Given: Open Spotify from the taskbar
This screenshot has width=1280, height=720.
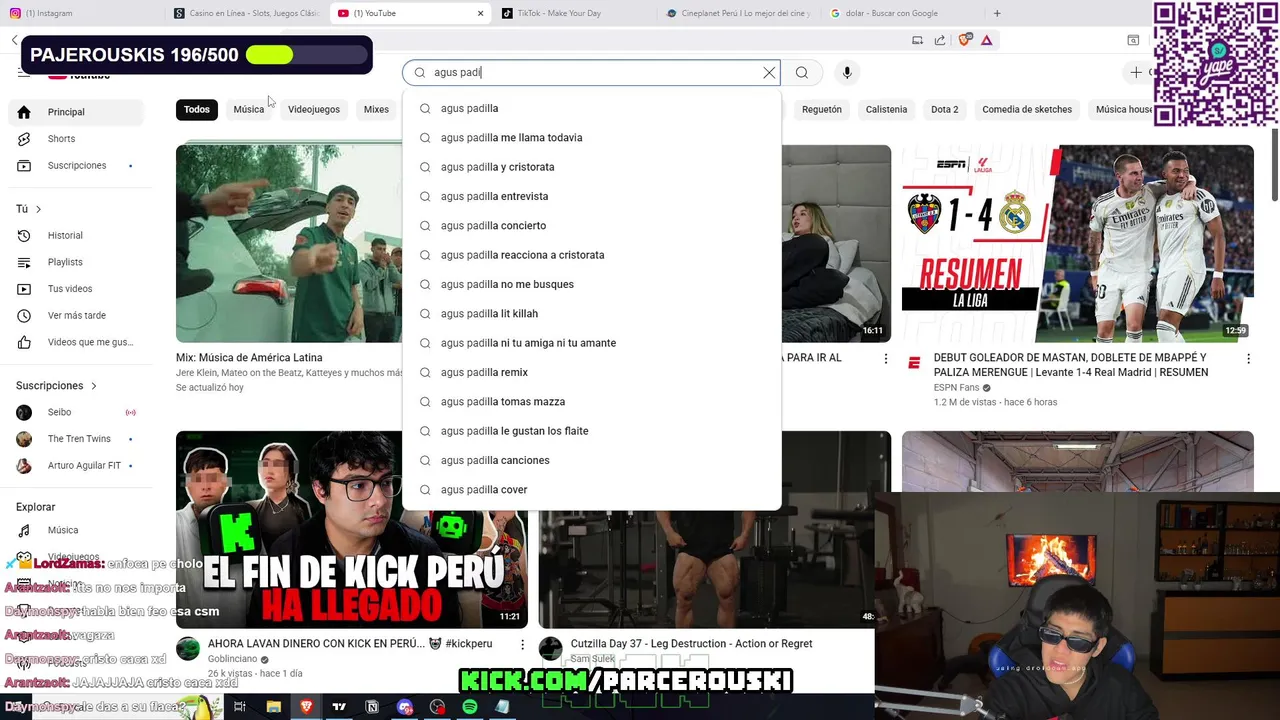Looking at the screenshot, I should coord(470,707).
